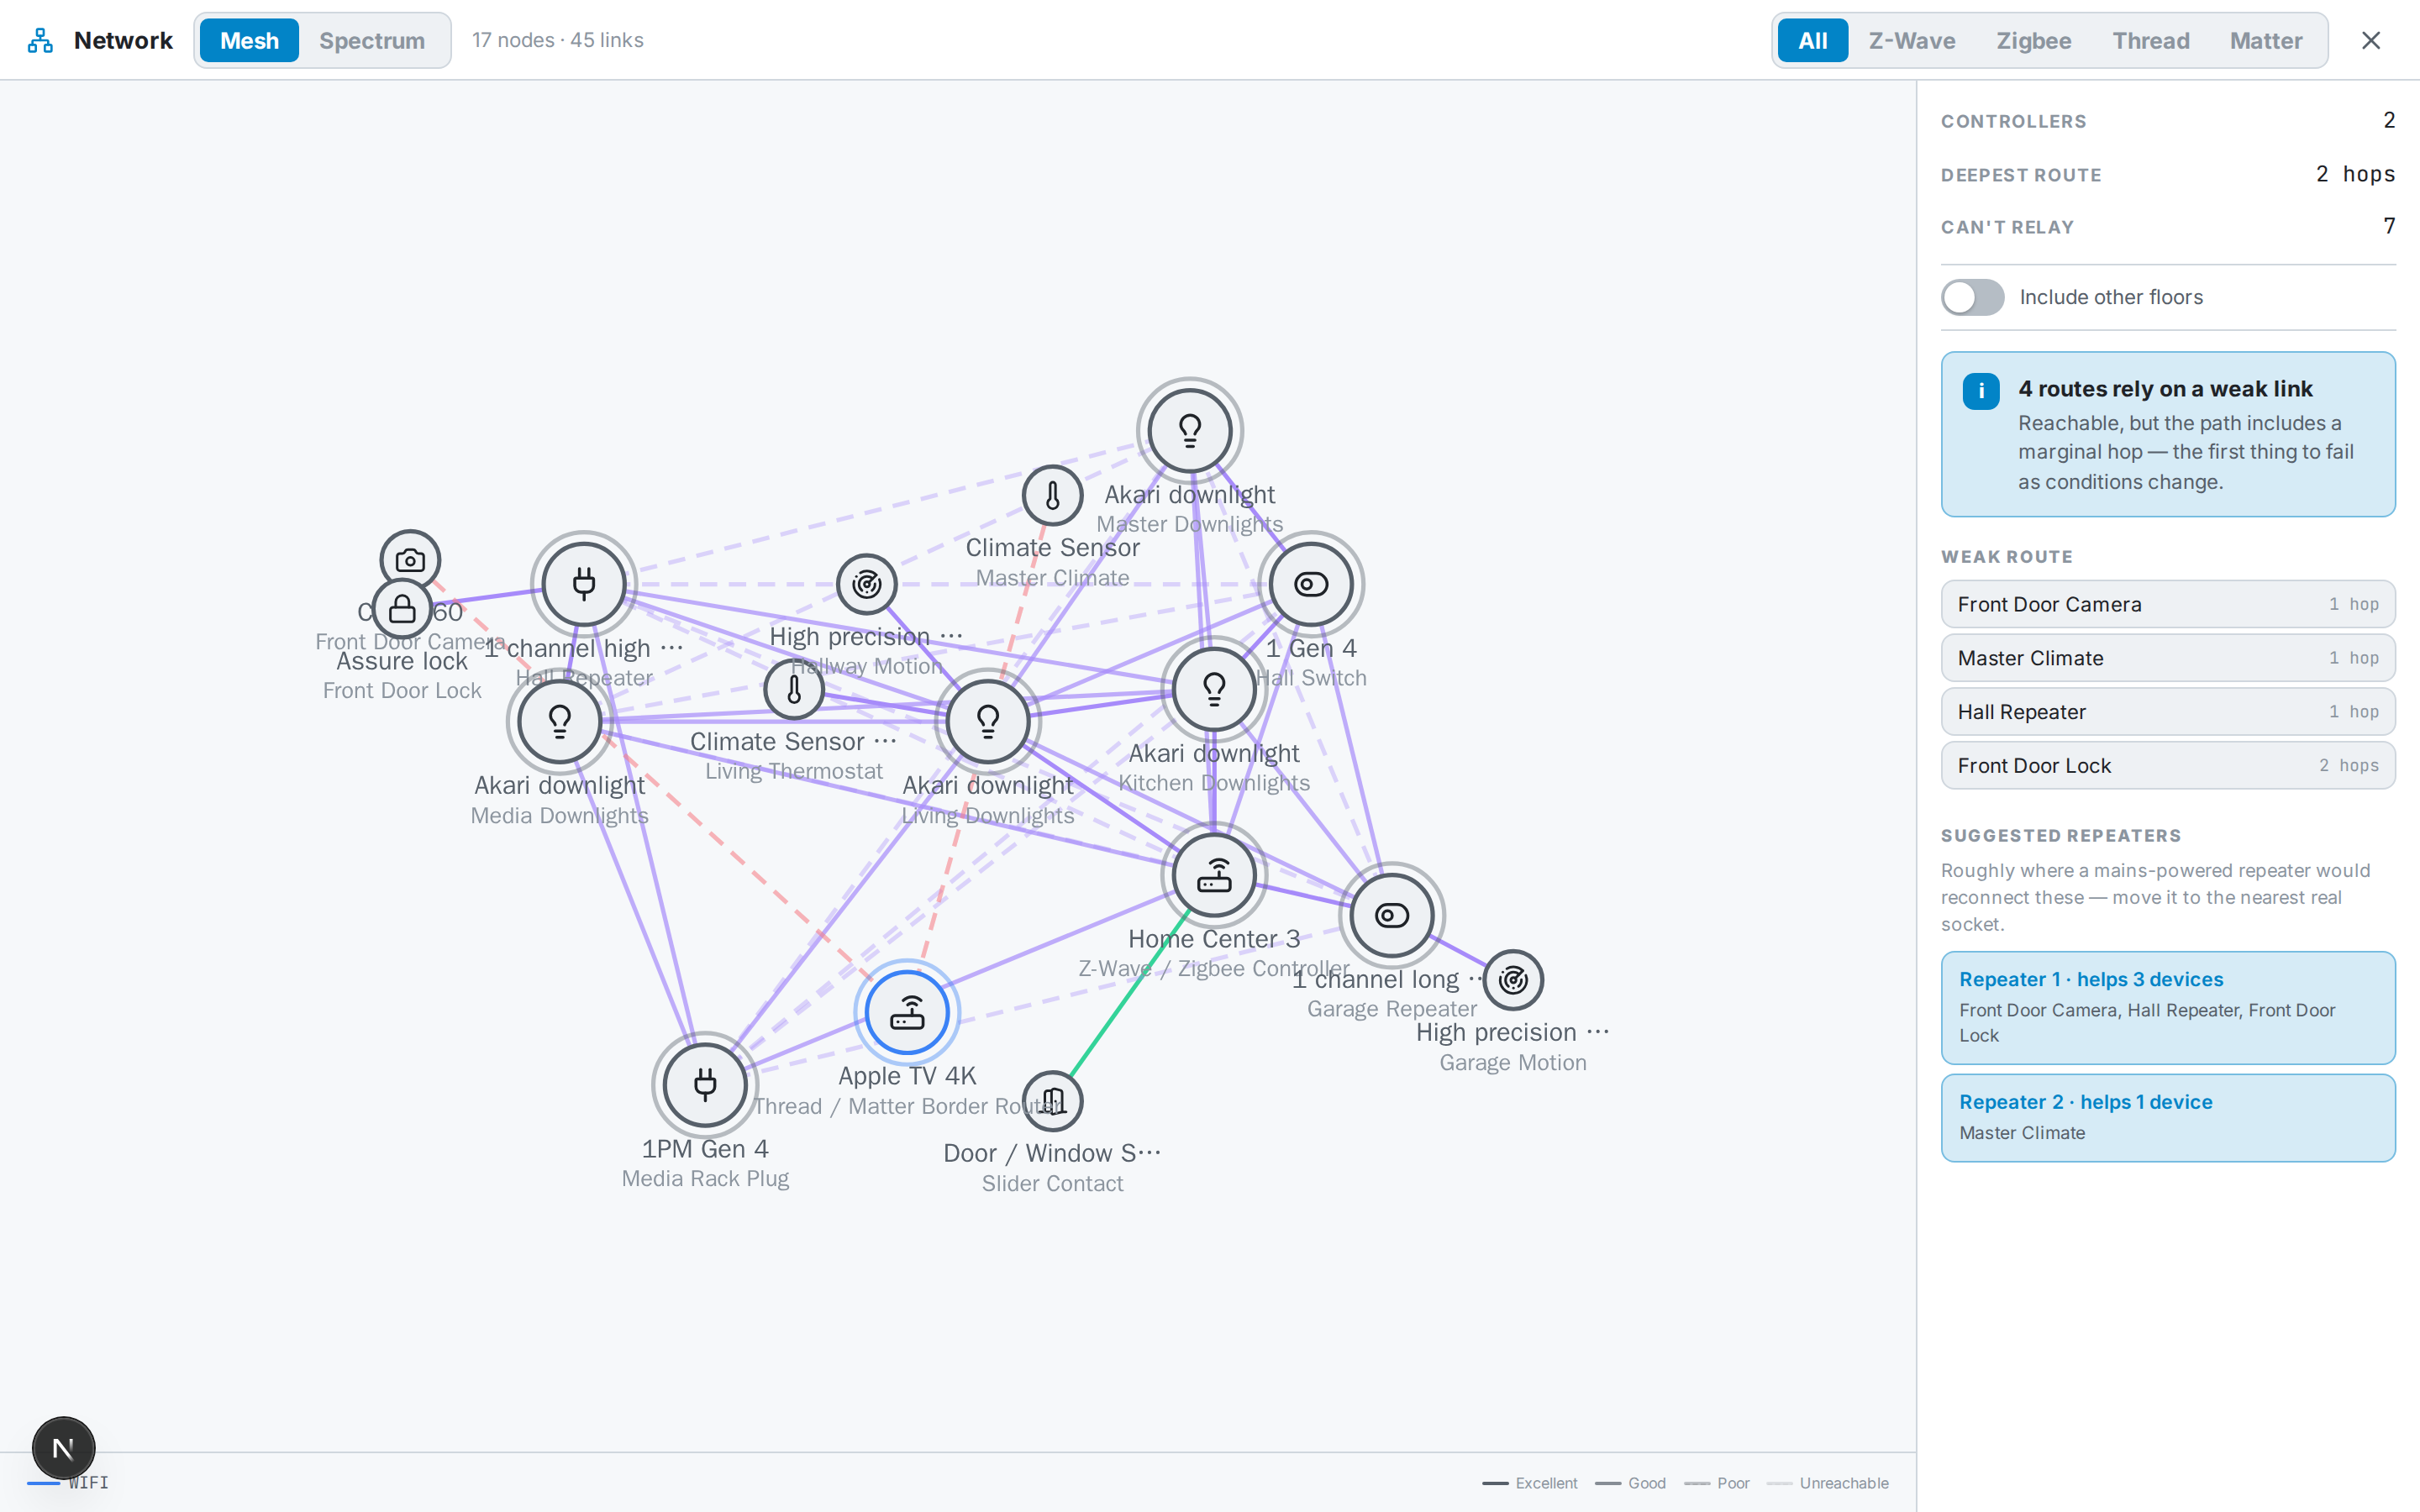Click the round N badge at bottom left
Screen dimensions: 2420x1512
[64, 1448]
